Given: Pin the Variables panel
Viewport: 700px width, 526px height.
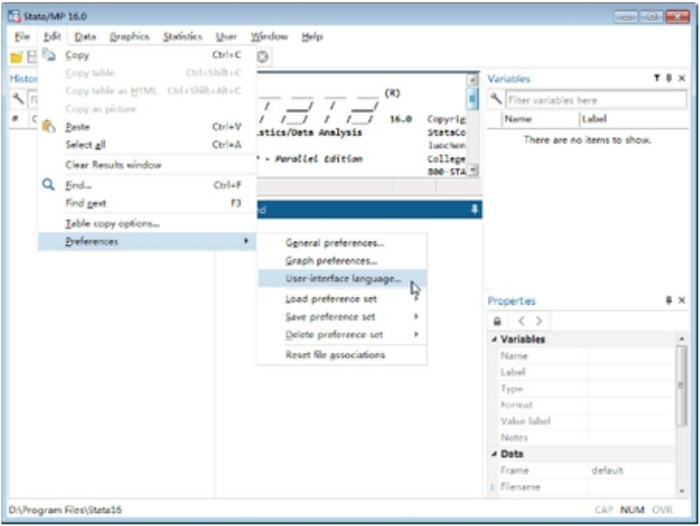Looking at the screenshot, I should coord(669,78).
